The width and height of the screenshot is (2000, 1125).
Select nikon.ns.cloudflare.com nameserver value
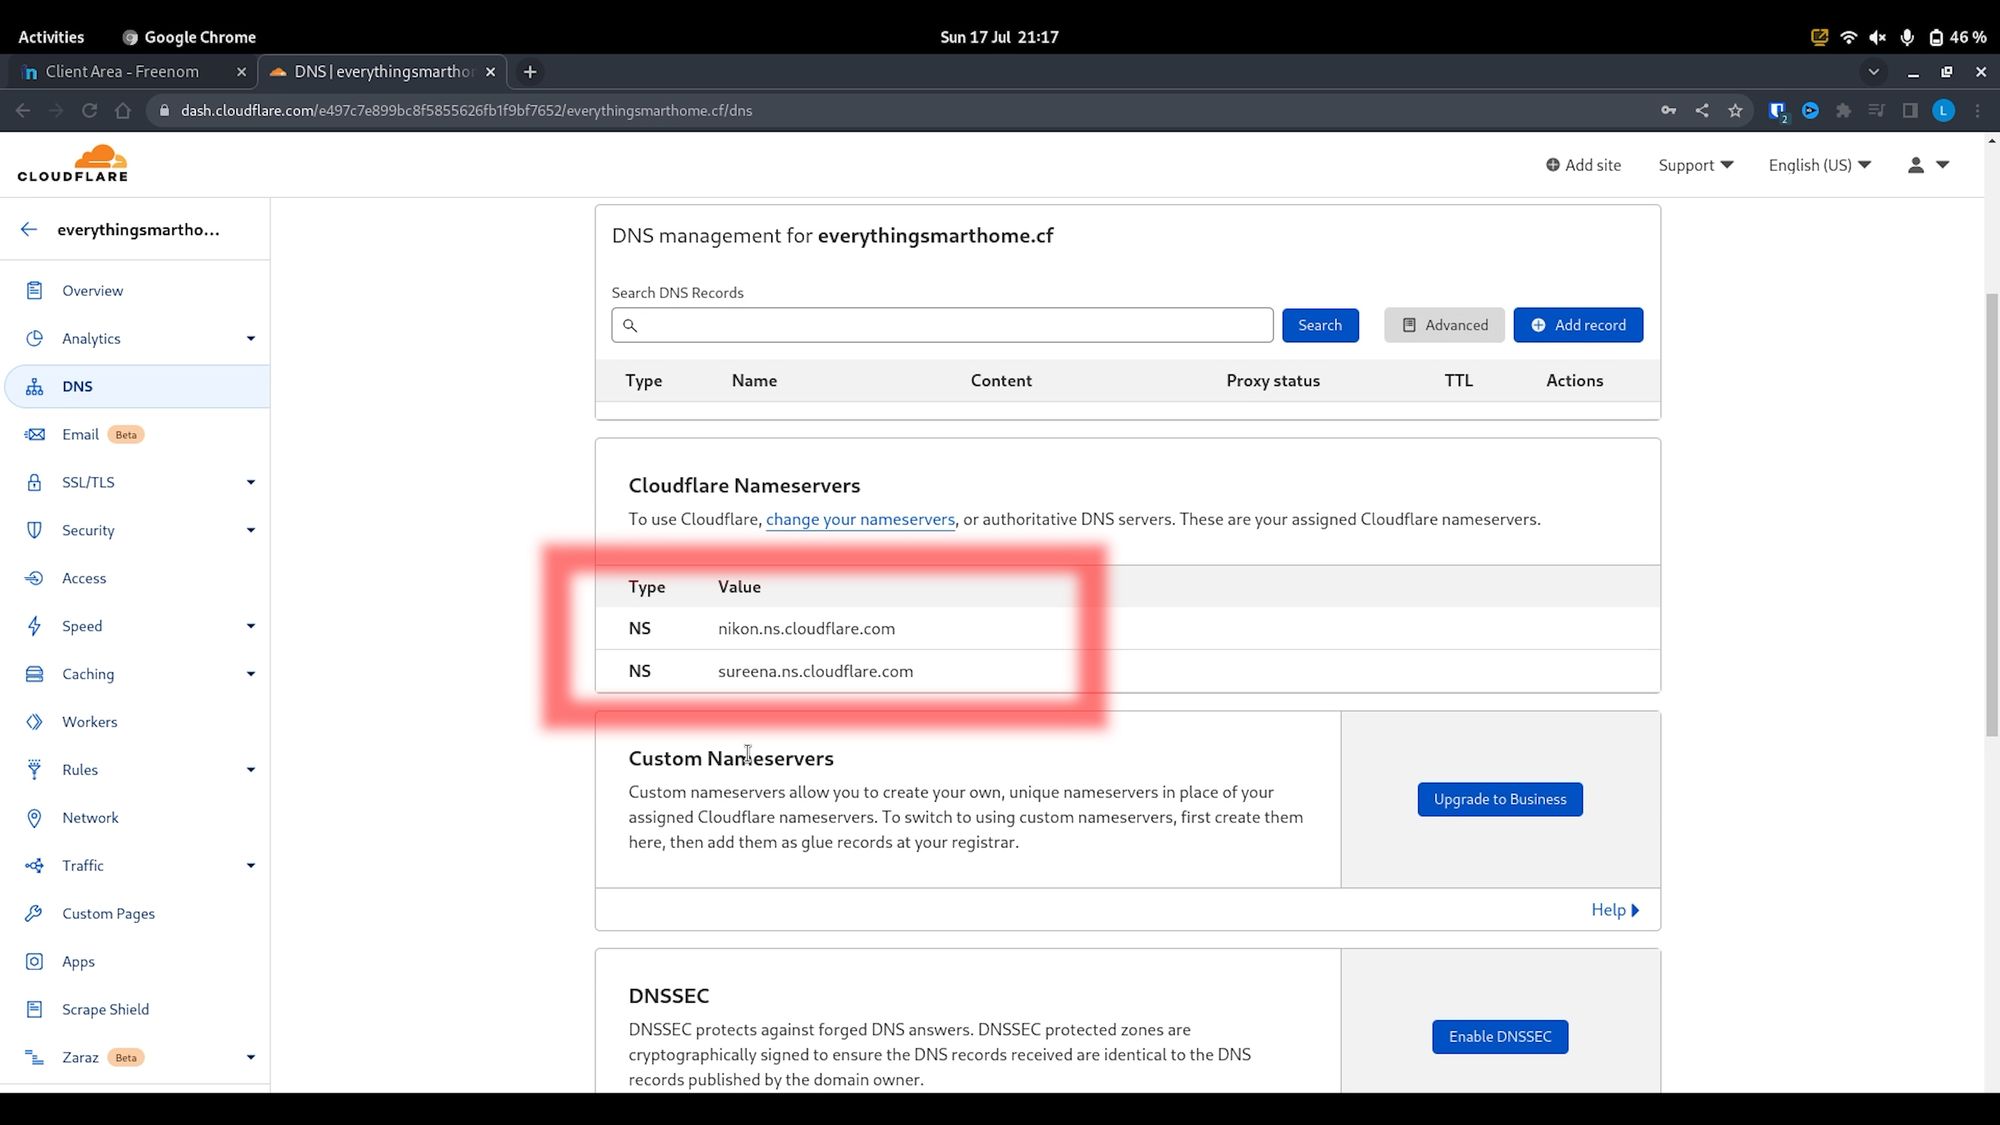coord(806,628)
